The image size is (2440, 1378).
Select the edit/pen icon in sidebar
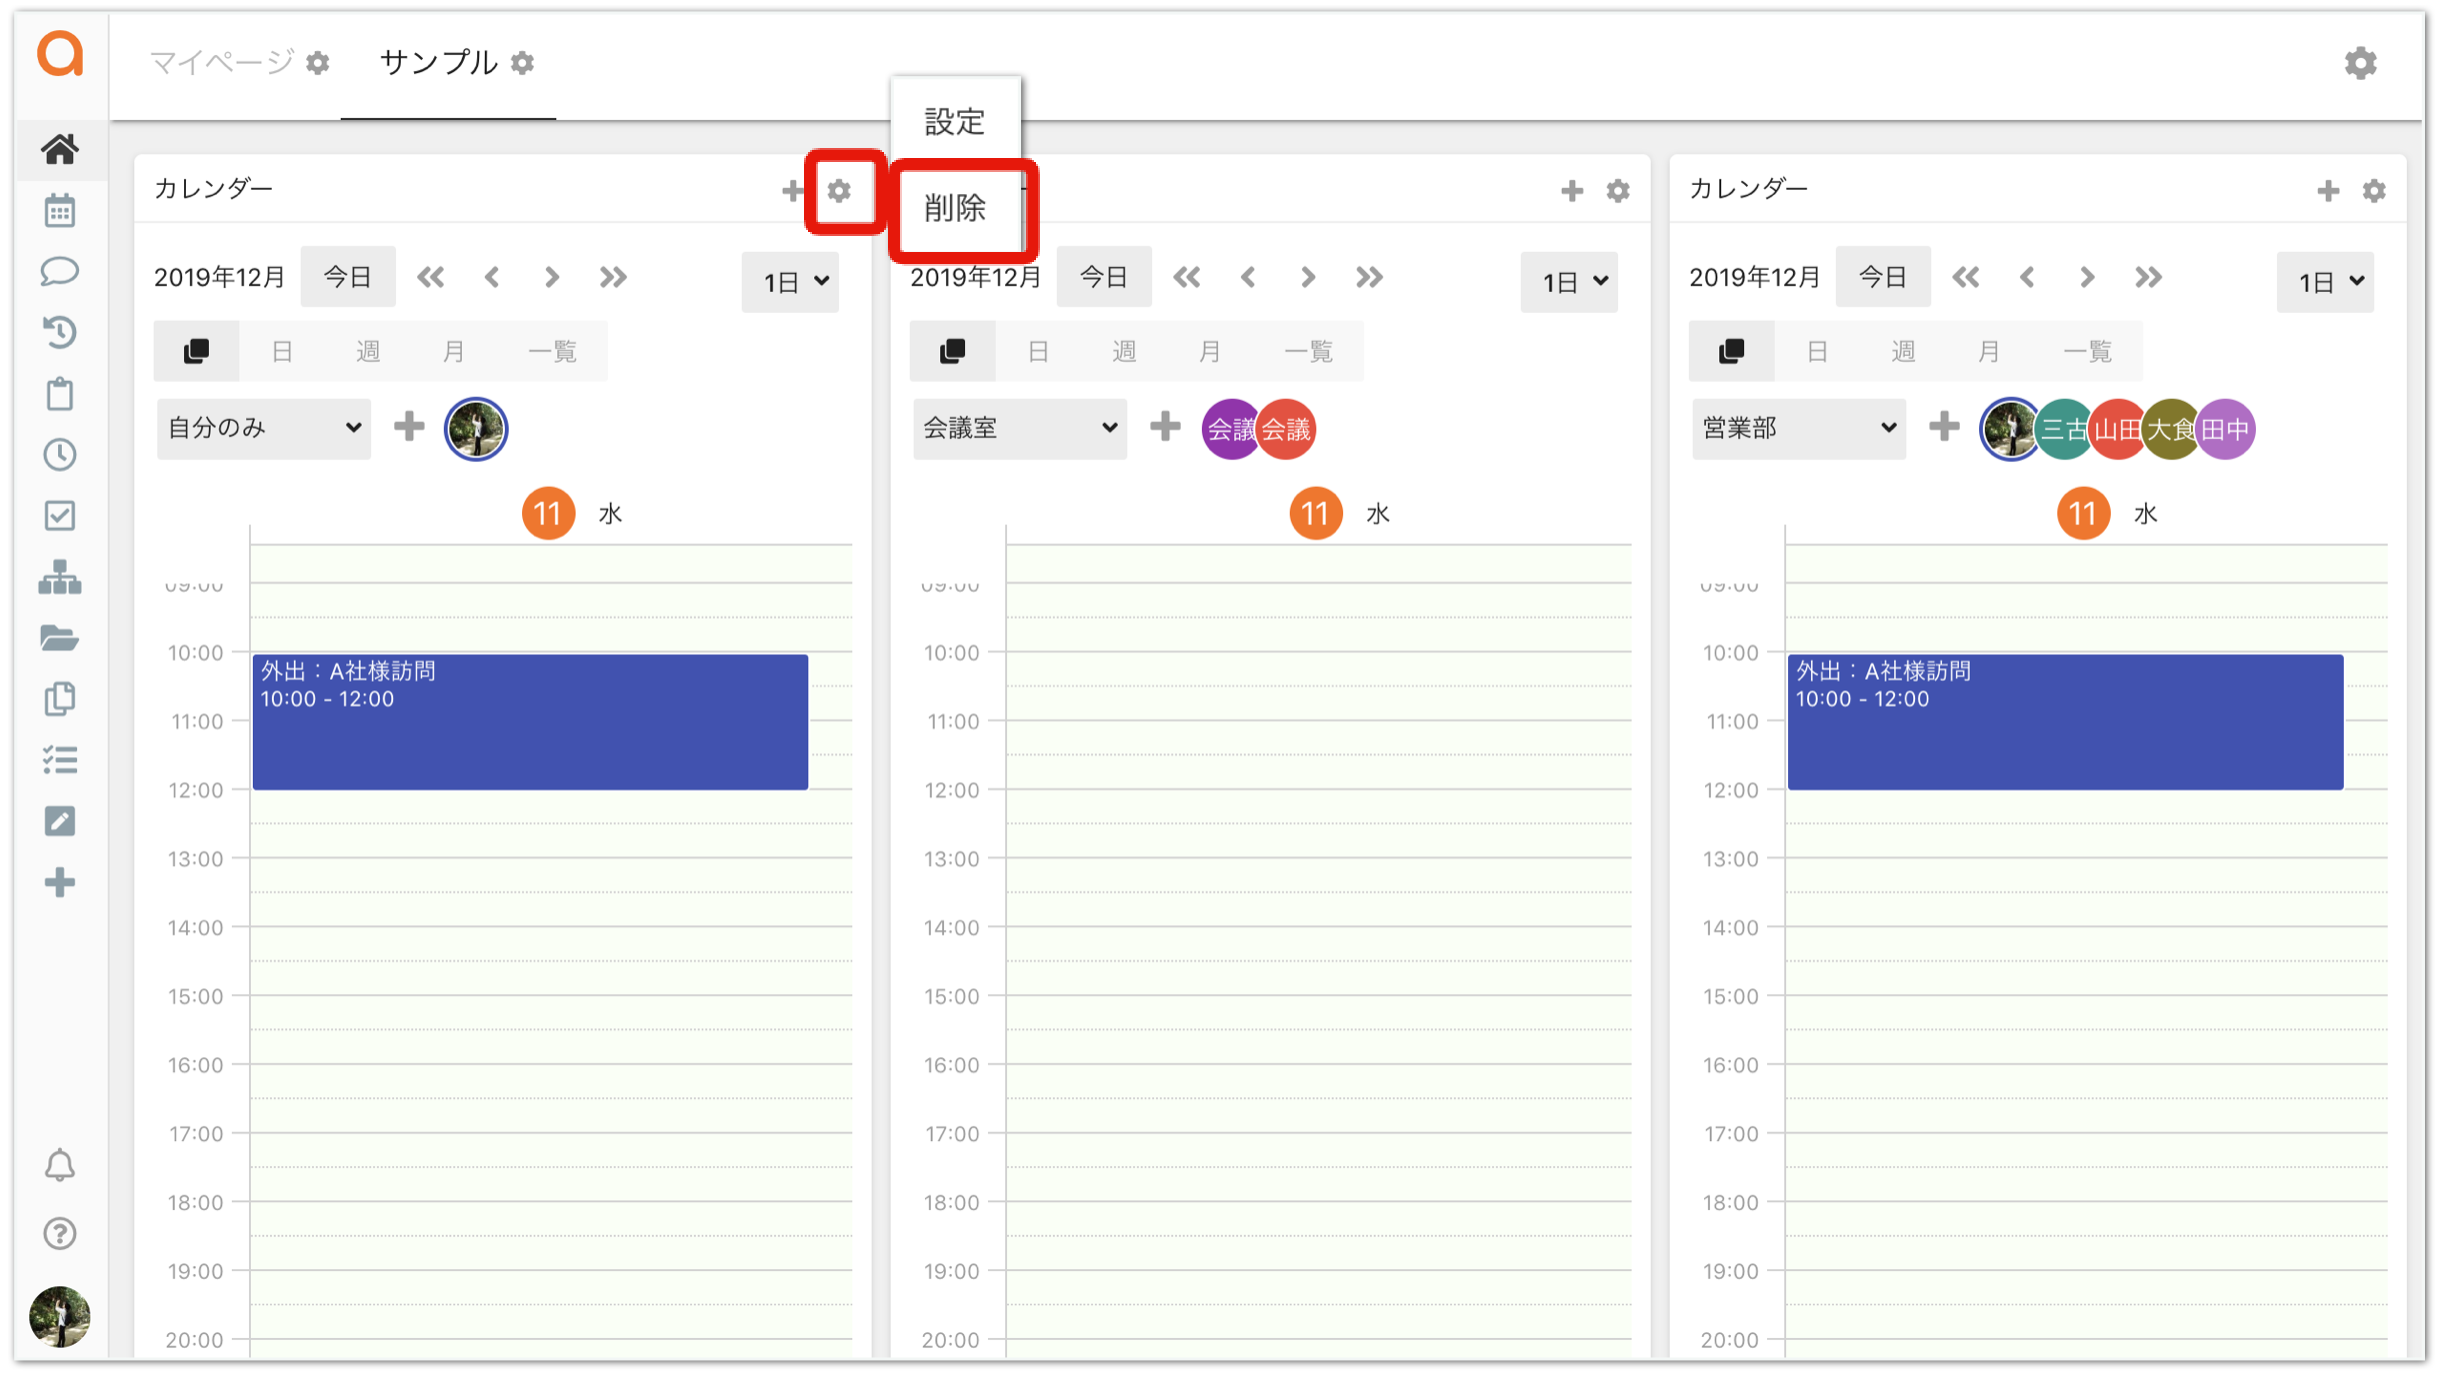point(59,821)
